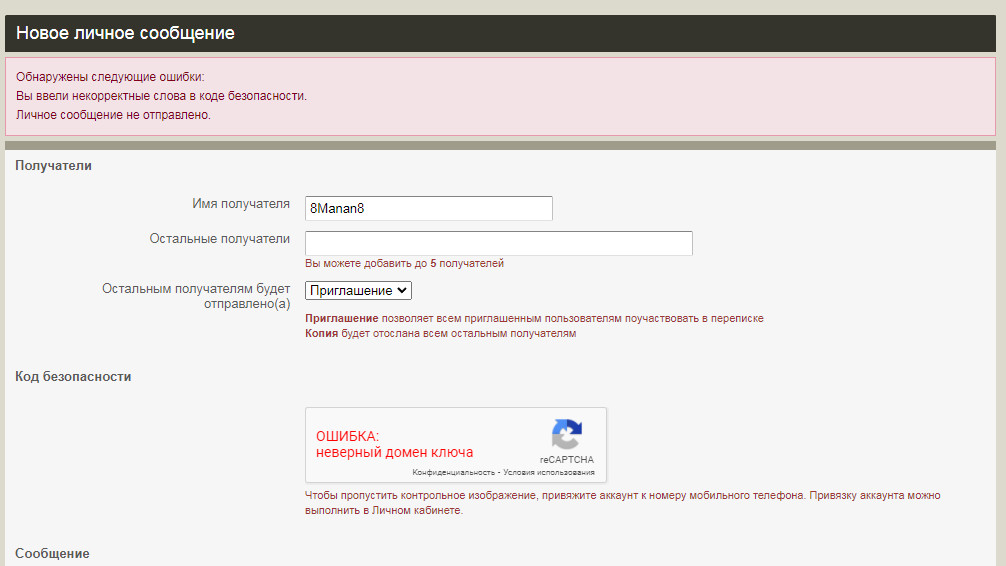Click the Остальные получатели label
The width and height of the screenshot is (1006, 566).
pos(219,239)
